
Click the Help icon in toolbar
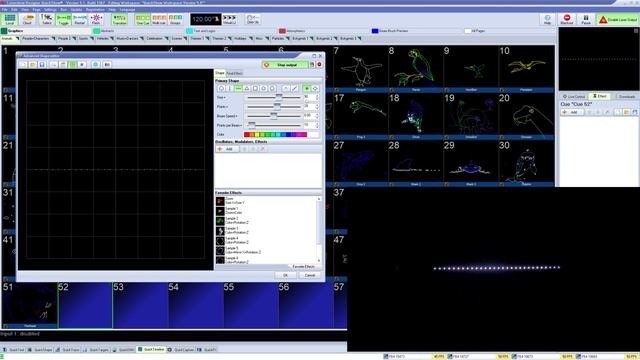(547, 19)
